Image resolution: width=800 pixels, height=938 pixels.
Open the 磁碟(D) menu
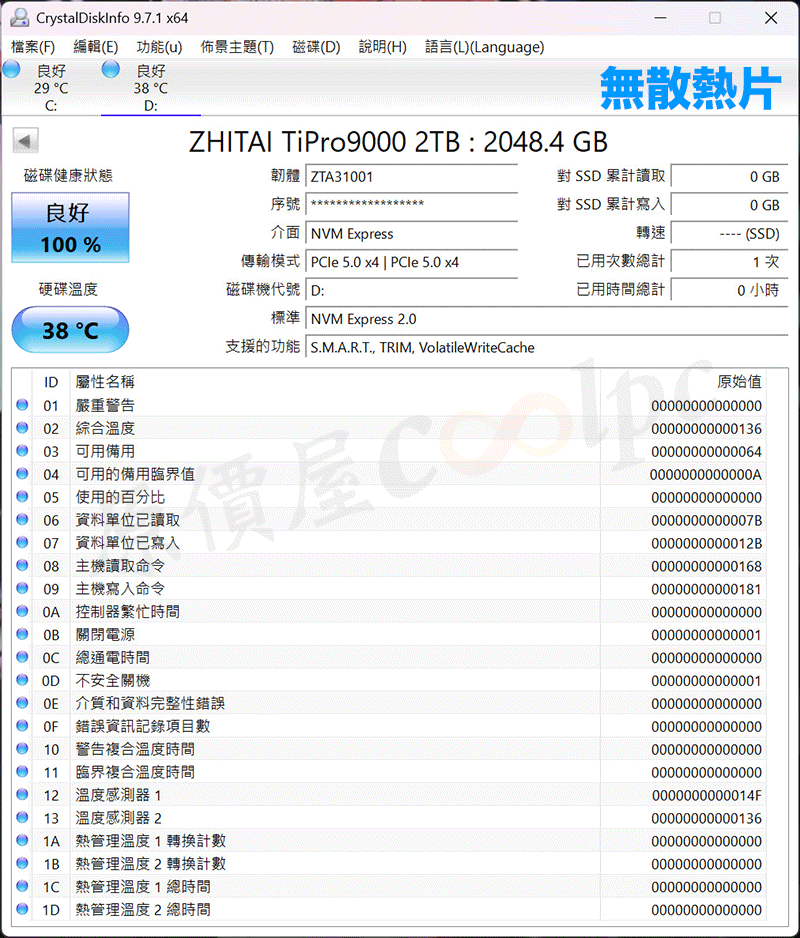(x=316, y=47)
